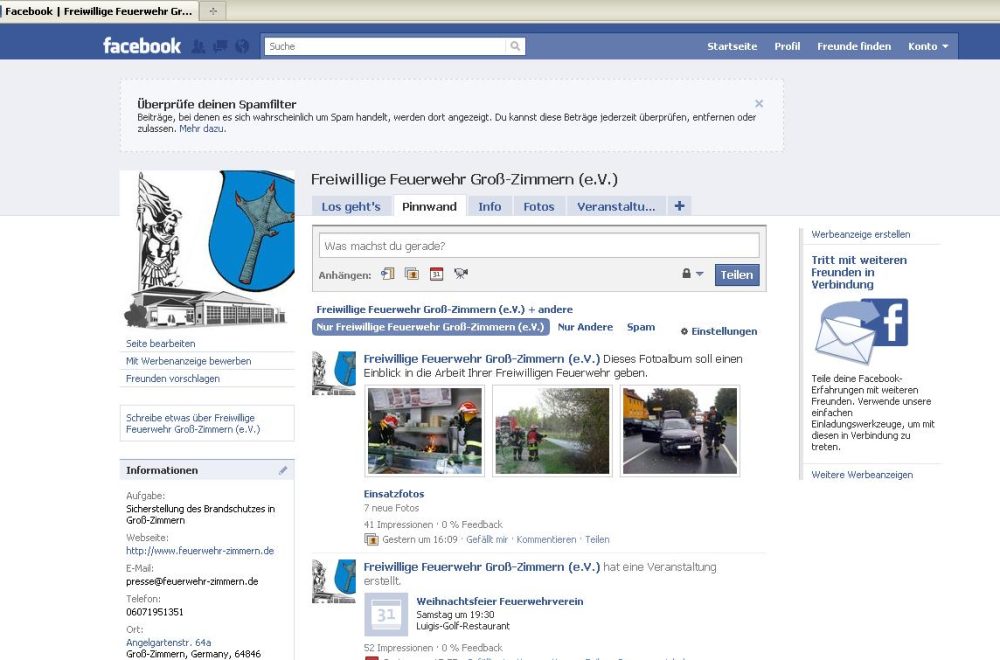Enable the Spam filter view

pos(640,326)
